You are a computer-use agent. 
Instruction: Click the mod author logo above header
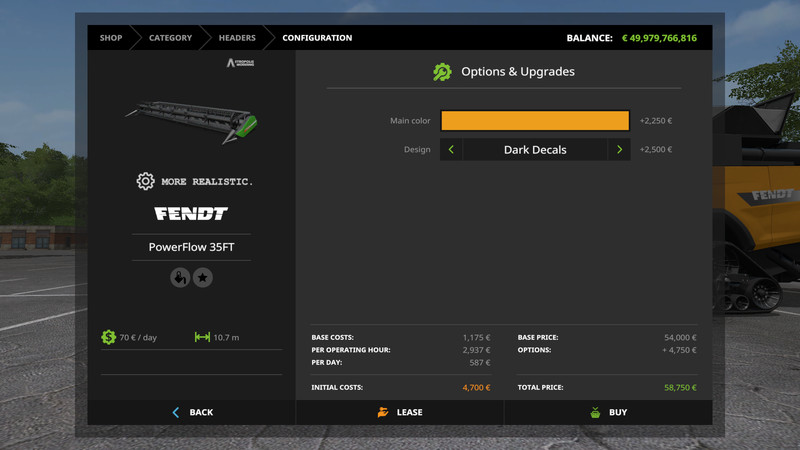coord(241,63)
